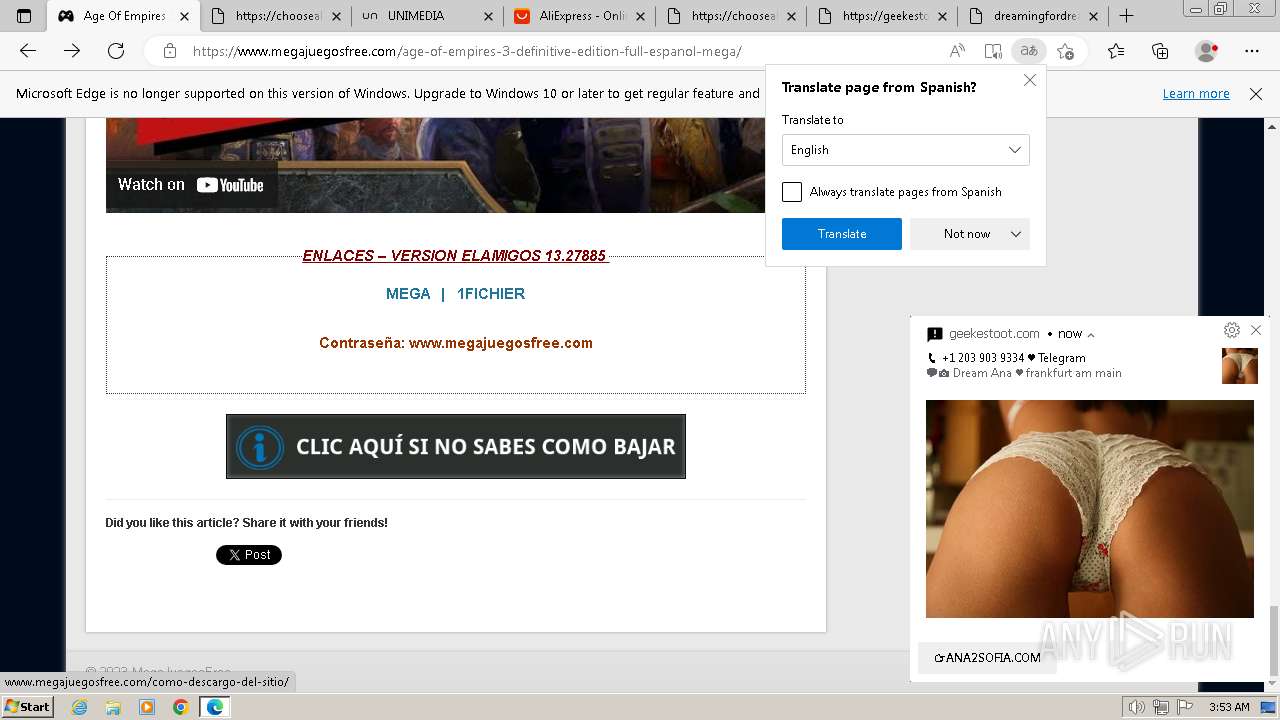Screen dimensions: 1280x720
Task: Click the Edge icon in the taskbar
Action: pos(215,707)
